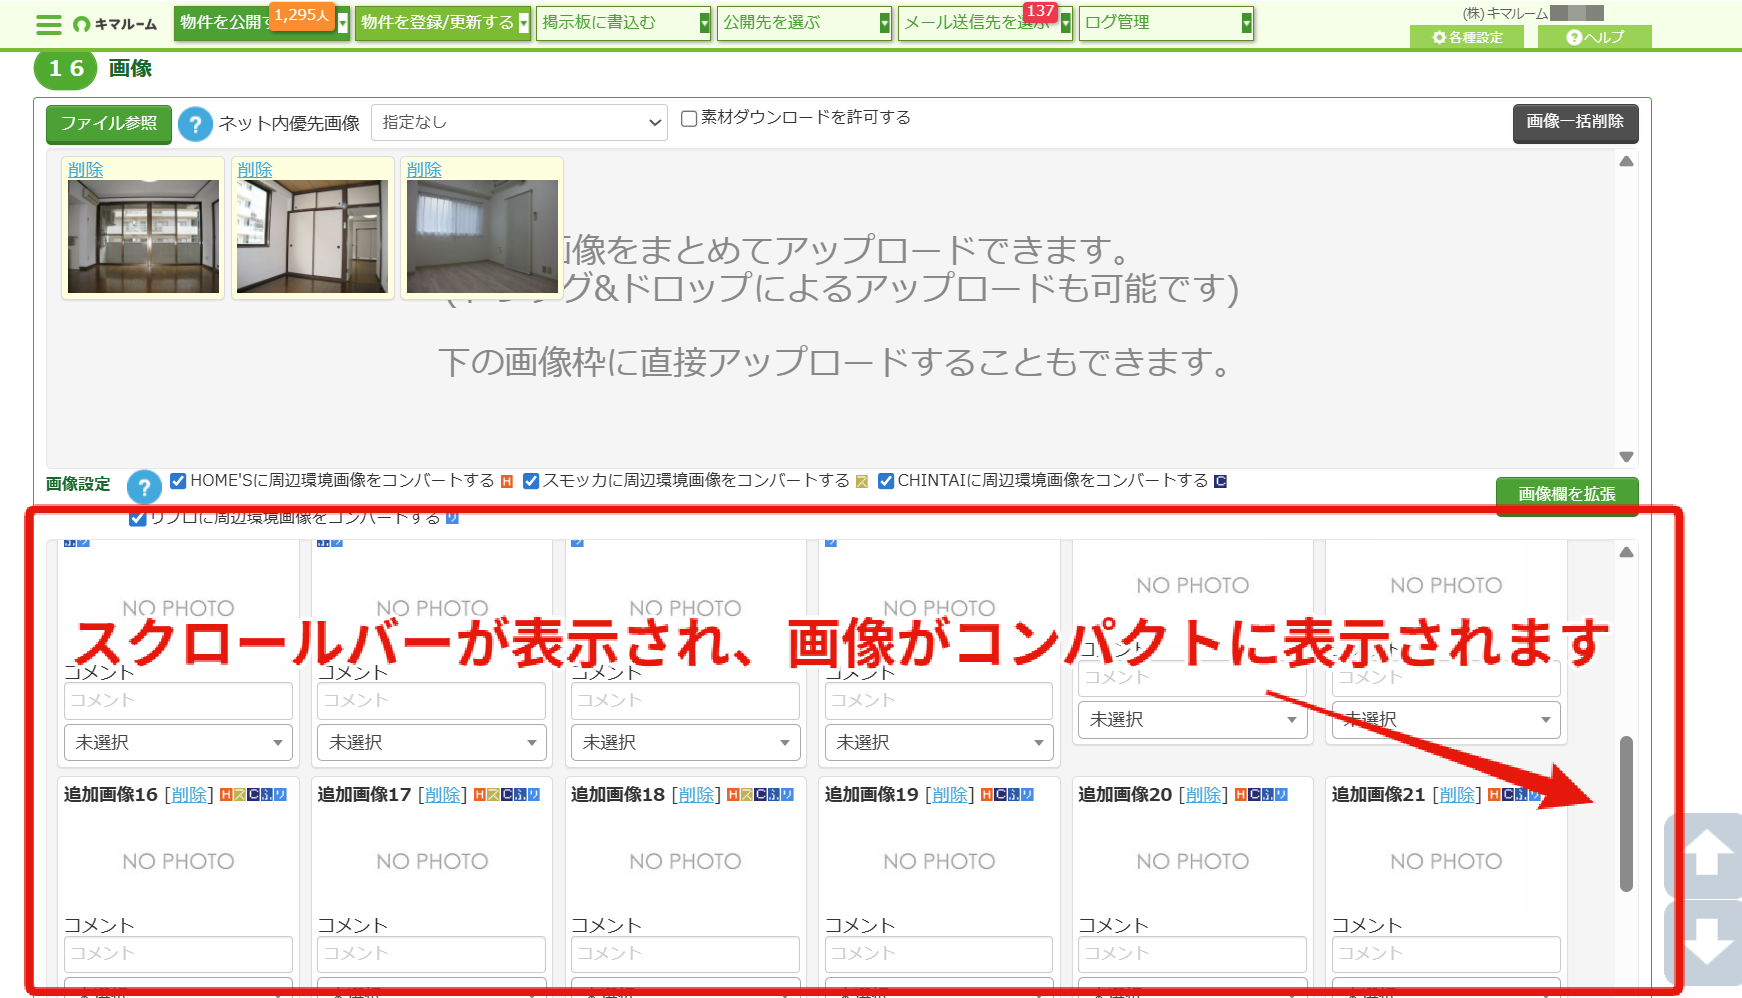
Task: Click HOME'S portal icon on 追加画像16
Action: [x=226, y=795]
